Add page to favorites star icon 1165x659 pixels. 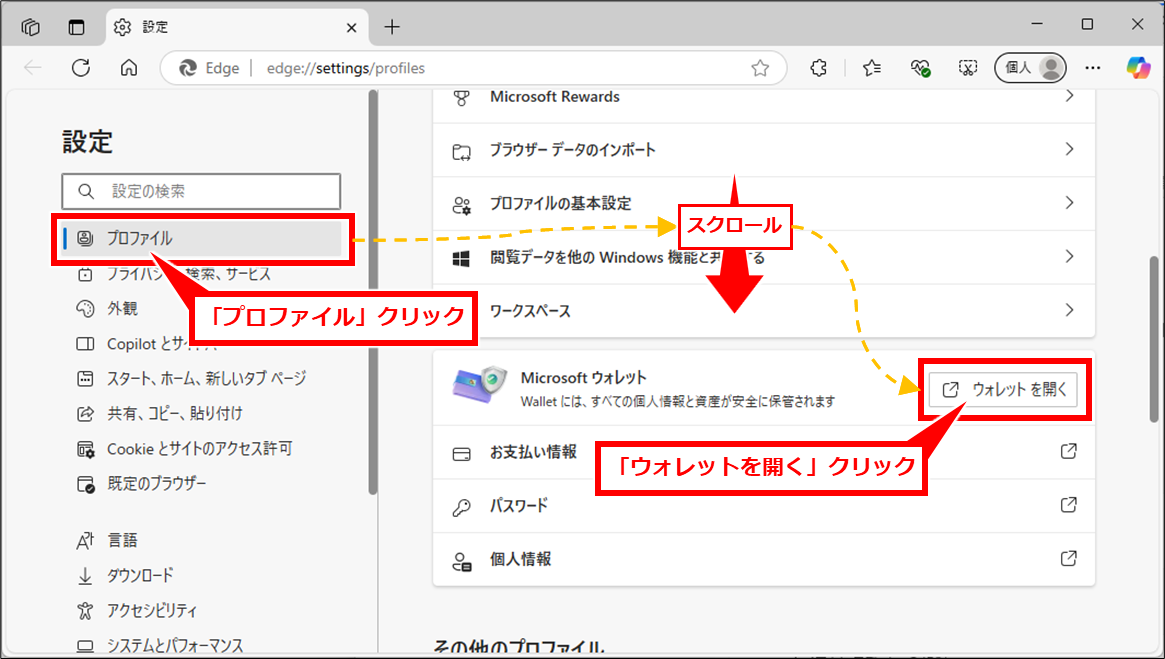point(760,68)
